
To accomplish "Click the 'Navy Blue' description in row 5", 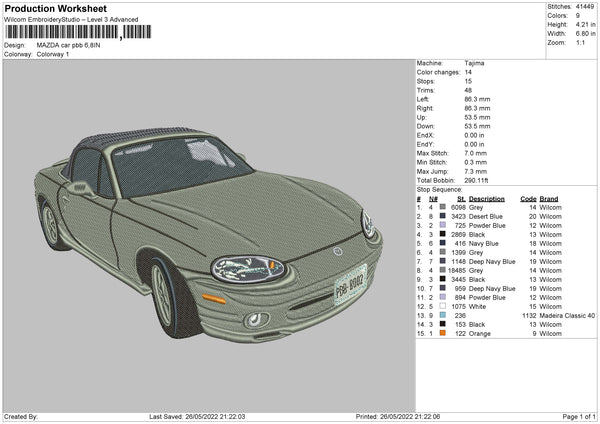I will (x=484, y=243).
